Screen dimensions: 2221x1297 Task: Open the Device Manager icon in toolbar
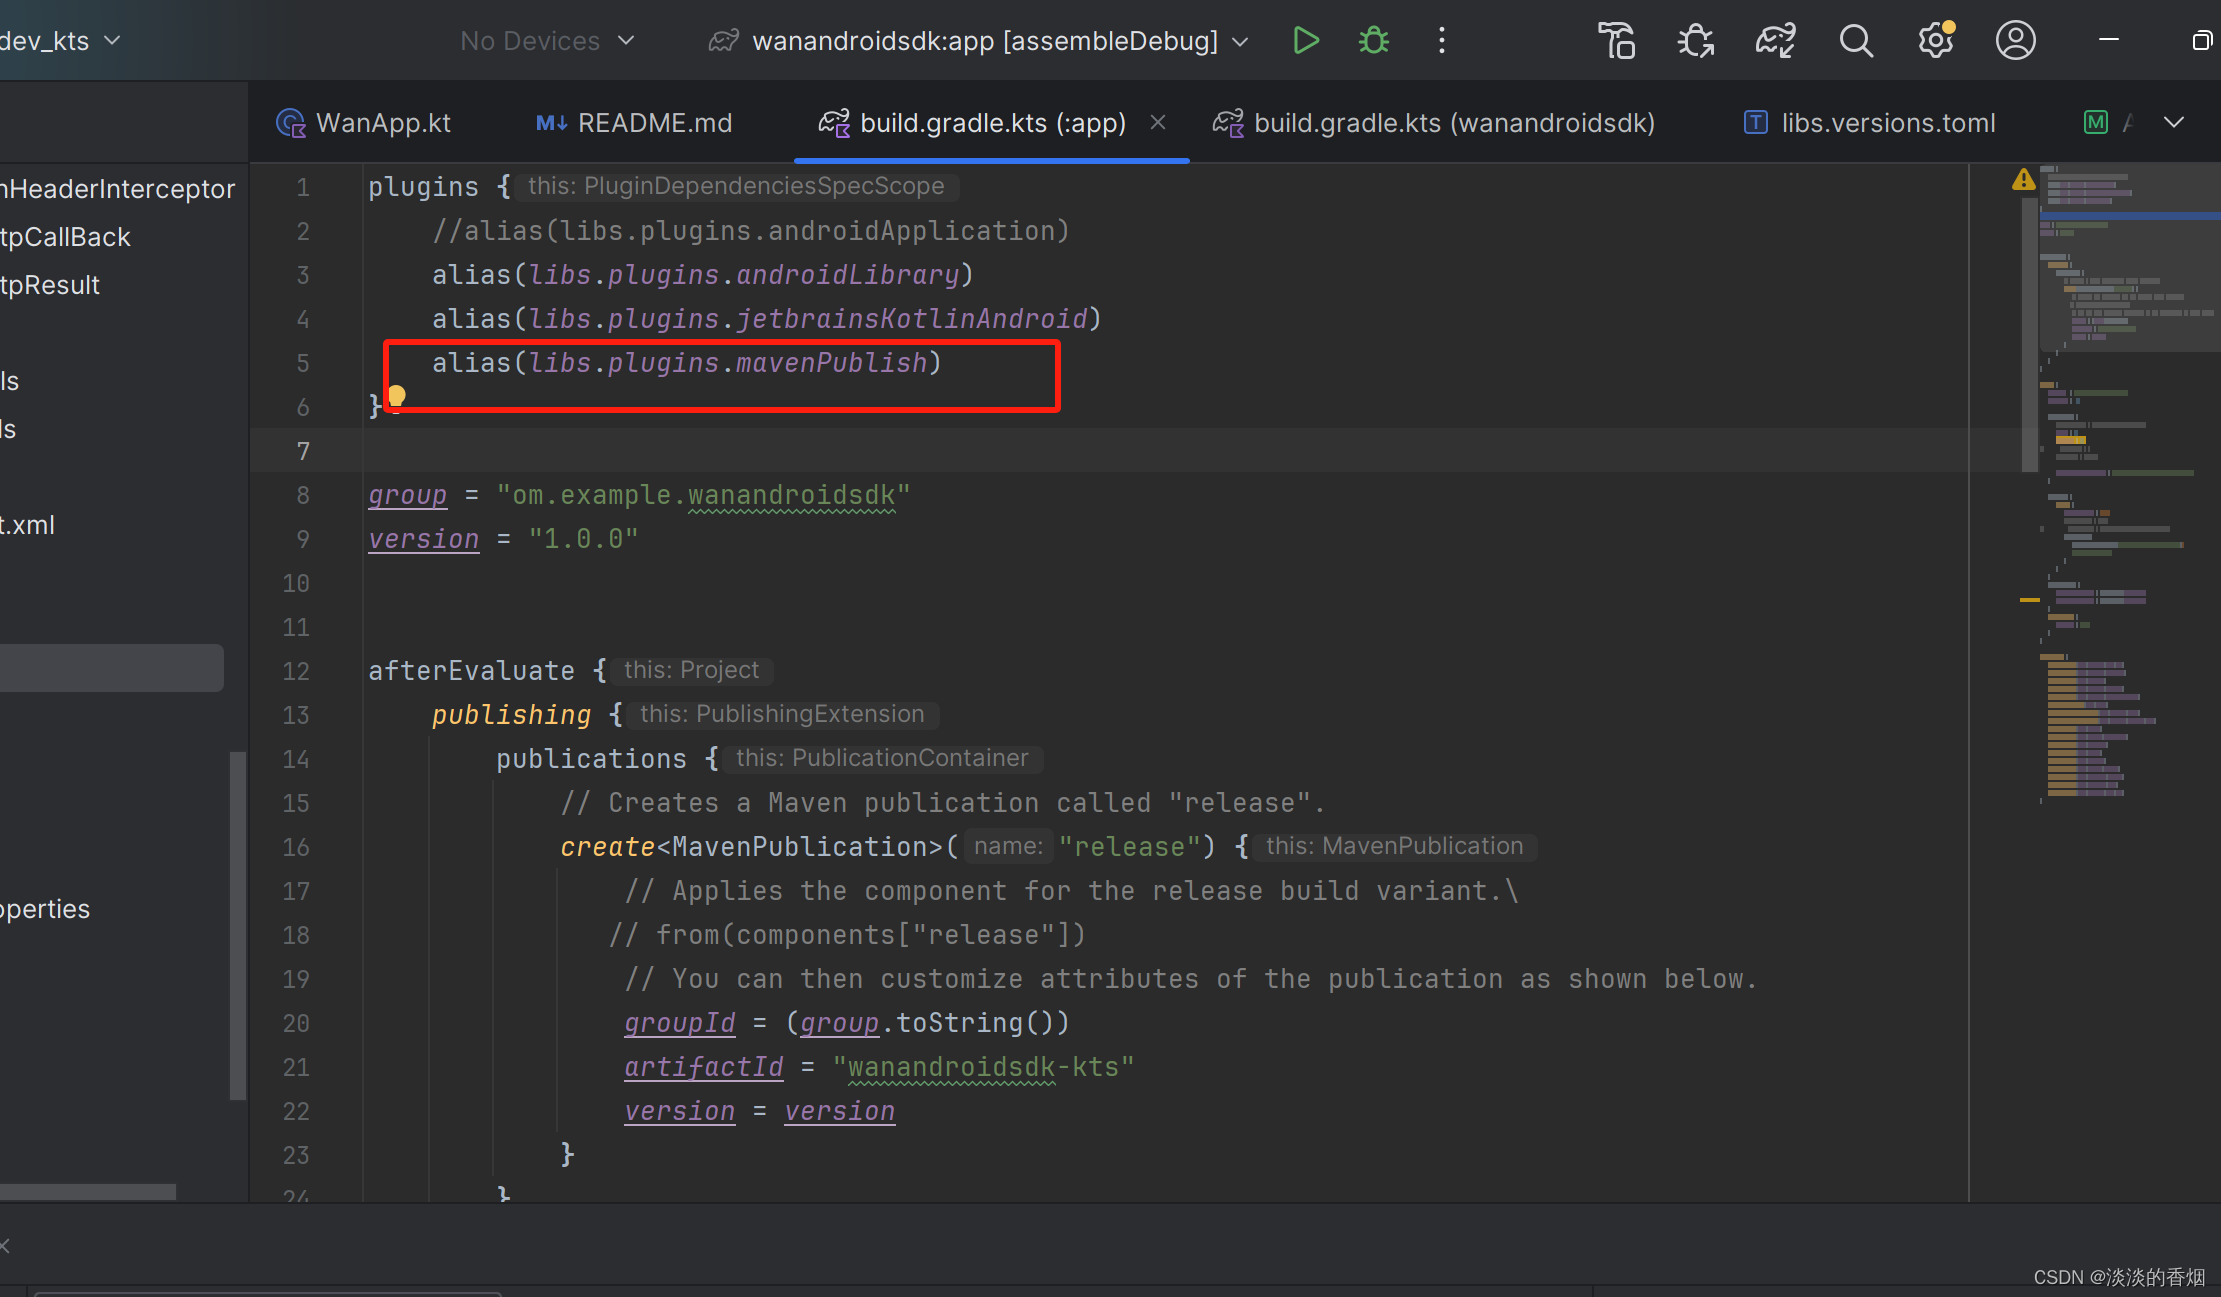(x=1617, y=41)
